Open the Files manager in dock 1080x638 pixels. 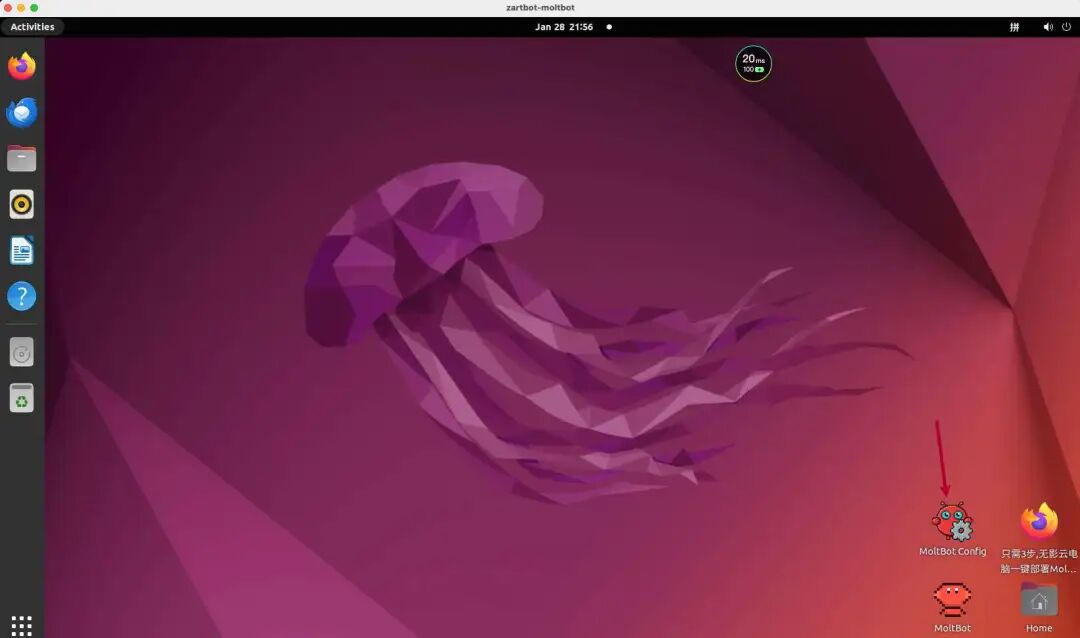coord(22,158)
